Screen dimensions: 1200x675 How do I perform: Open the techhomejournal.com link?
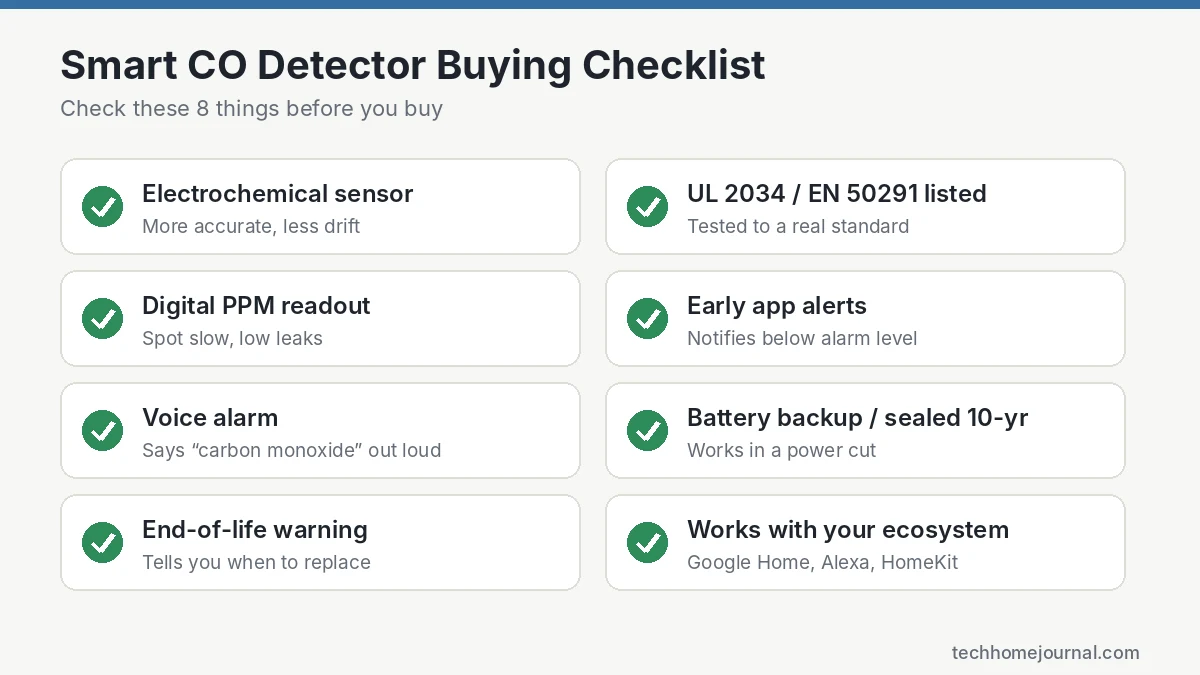pyautogui.click(x=1045, y=653)
